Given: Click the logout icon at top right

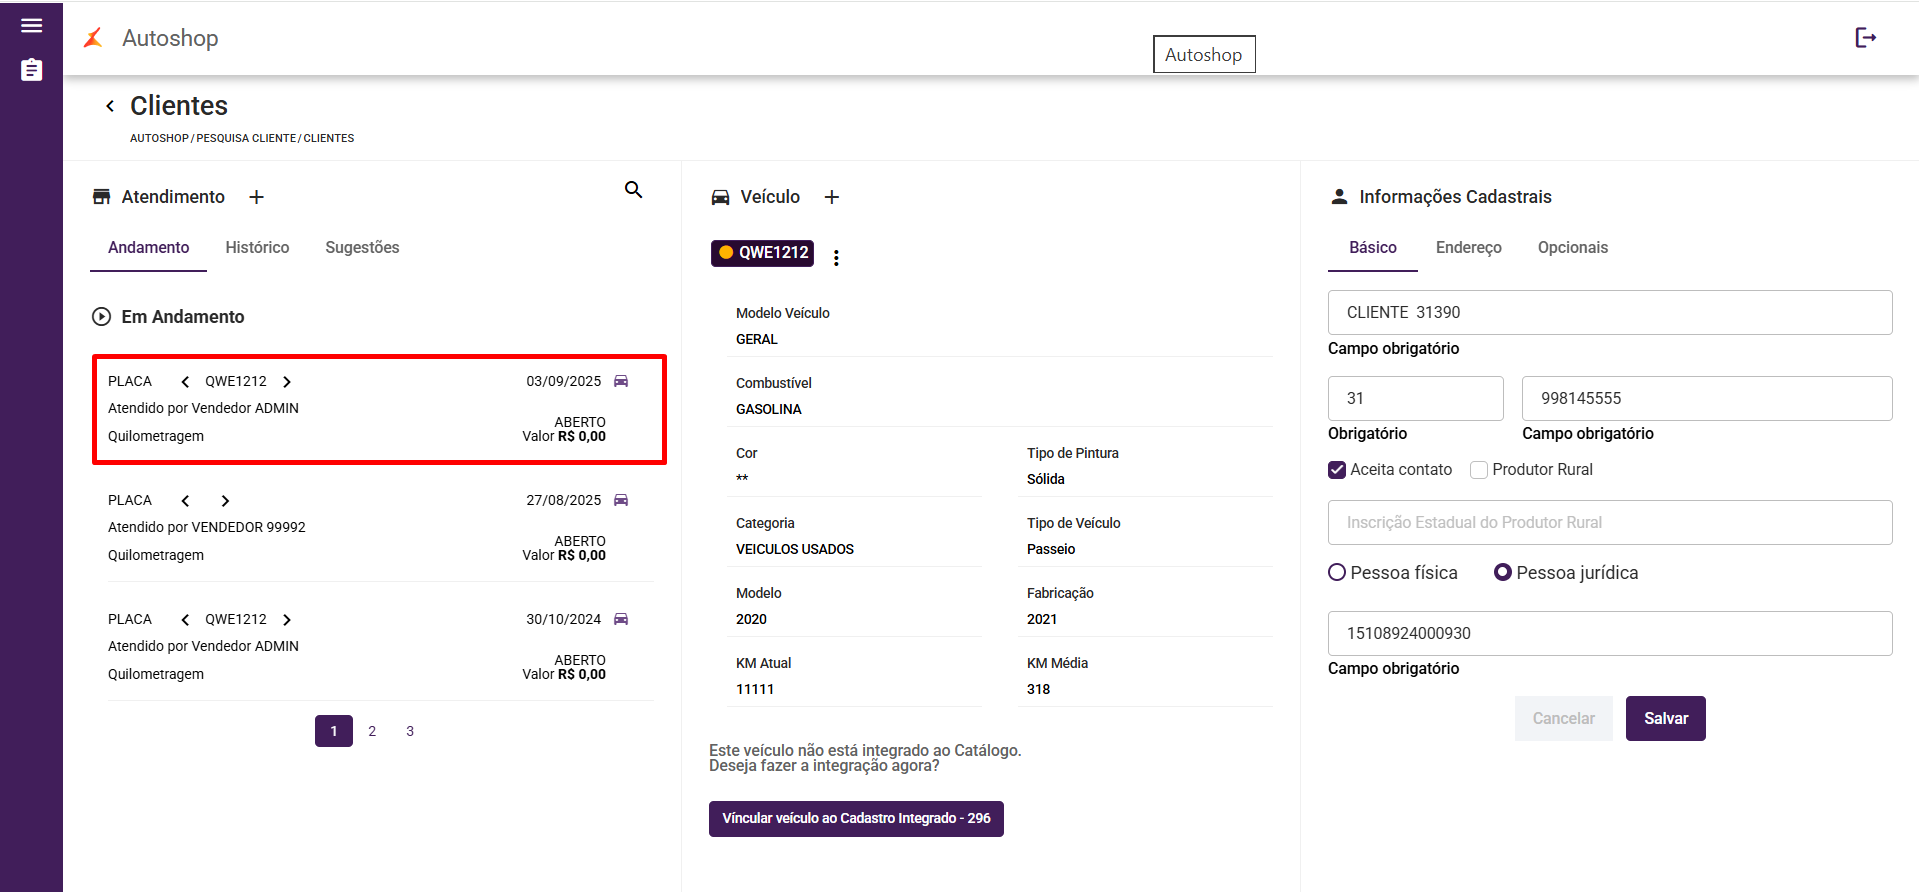Looking at the screenshot, I should (1865, 38).
